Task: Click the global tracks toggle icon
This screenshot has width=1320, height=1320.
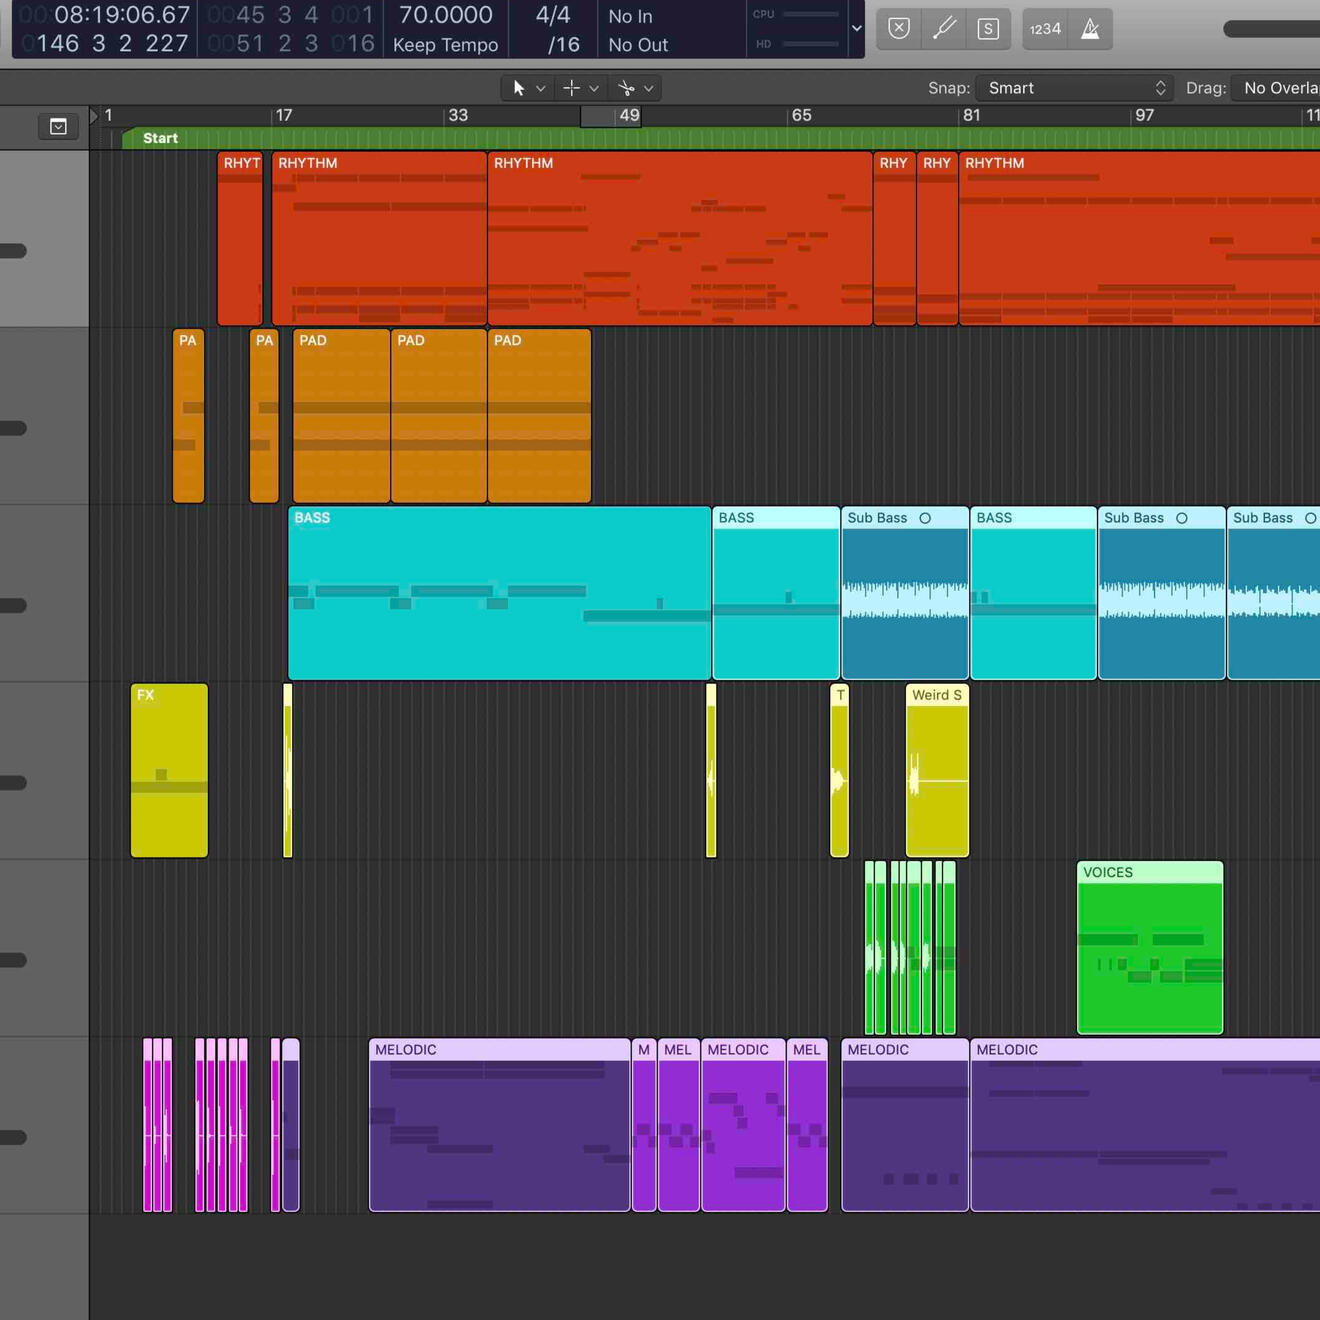Action: pos(58,127)
